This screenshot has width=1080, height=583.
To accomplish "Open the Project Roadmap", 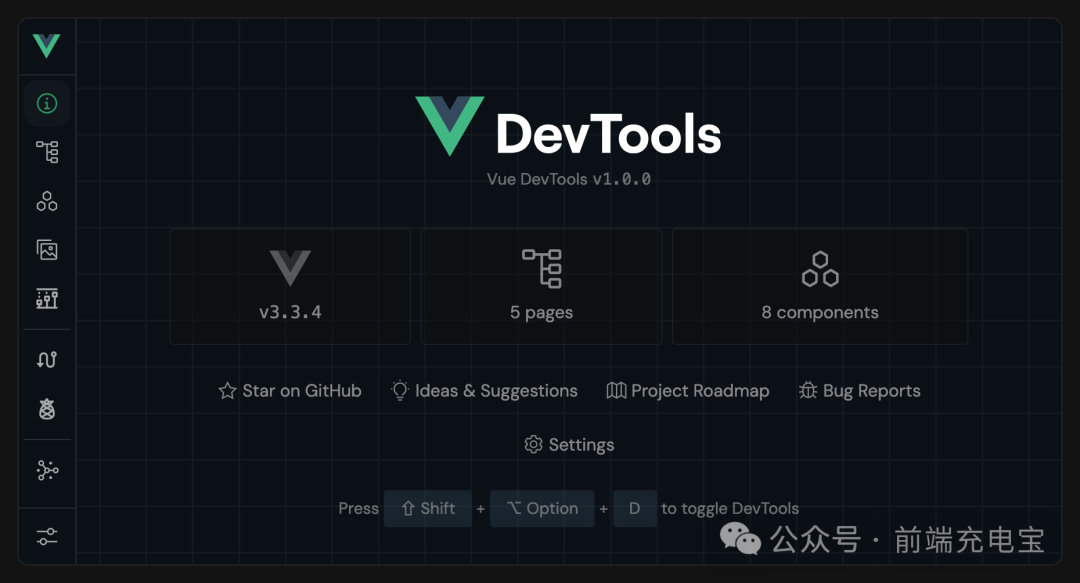I will click(688, 390).
